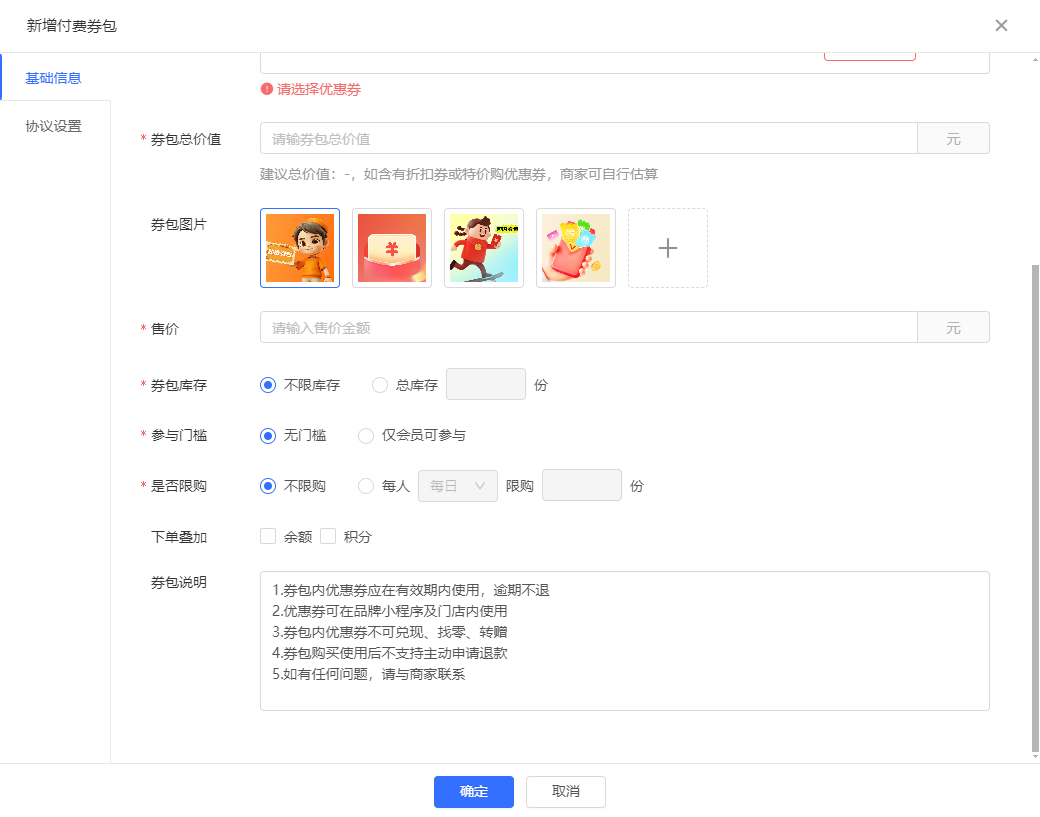Select the hand holding coupons image
Viewport: 1040px width, 817px height.
(x=576, y=248)
